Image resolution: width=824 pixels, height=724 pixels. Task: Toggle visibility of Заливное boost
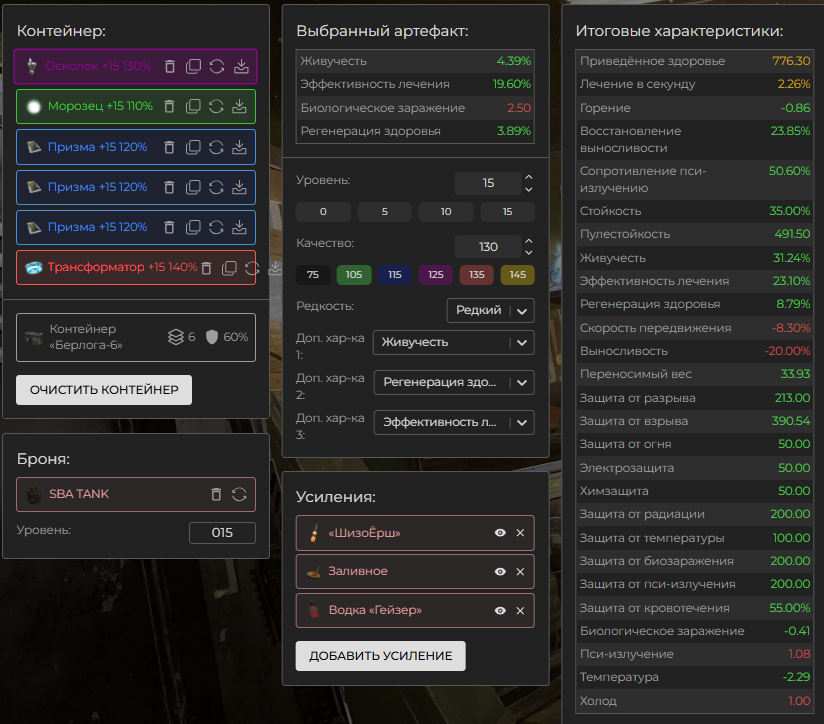(x=500, y=572)
